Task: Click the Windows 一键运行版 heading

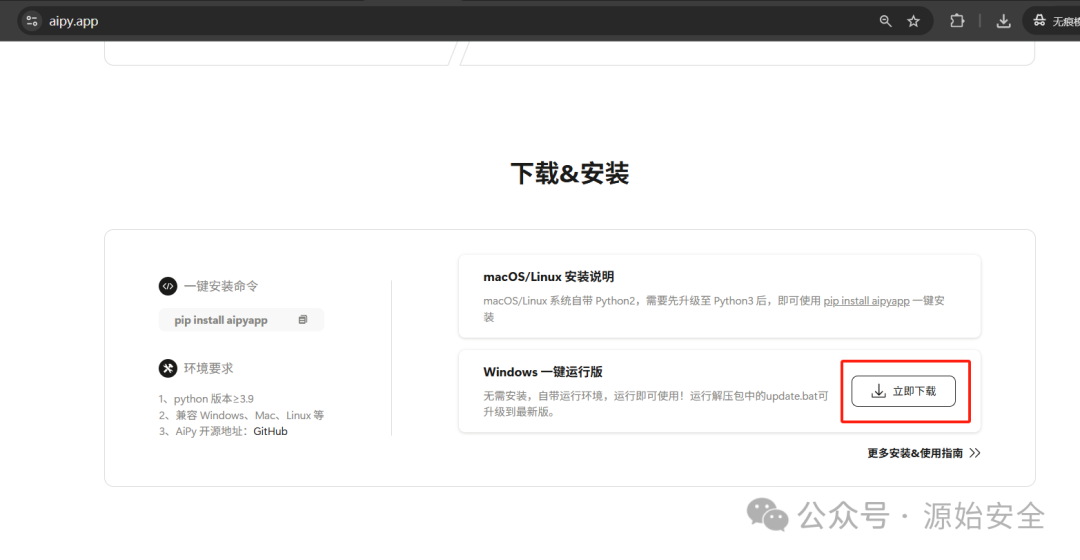Action: pyautogui.click(x=543, y=372)
